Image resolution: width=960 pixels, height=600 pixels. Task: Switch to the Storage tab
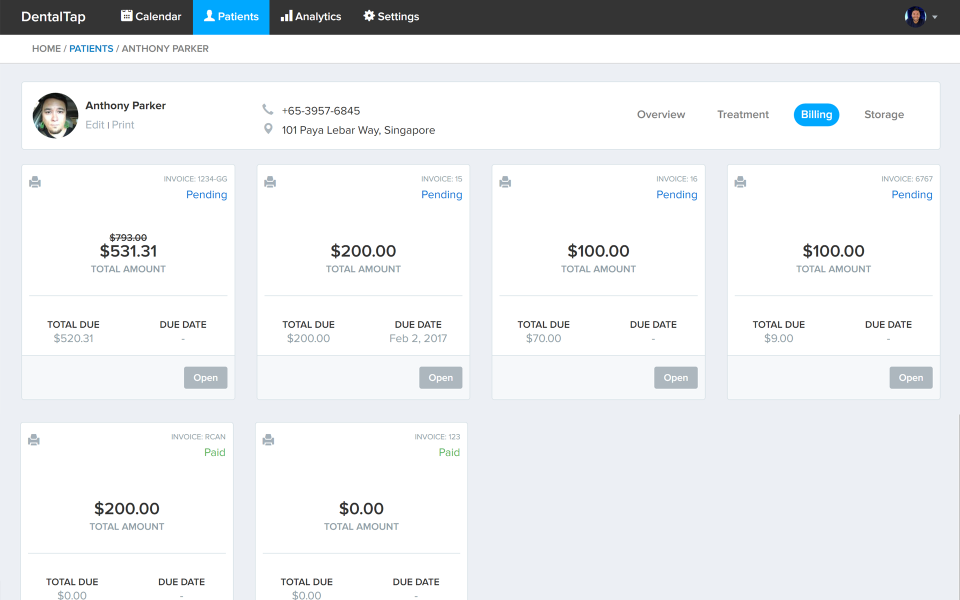pos(884,114)
